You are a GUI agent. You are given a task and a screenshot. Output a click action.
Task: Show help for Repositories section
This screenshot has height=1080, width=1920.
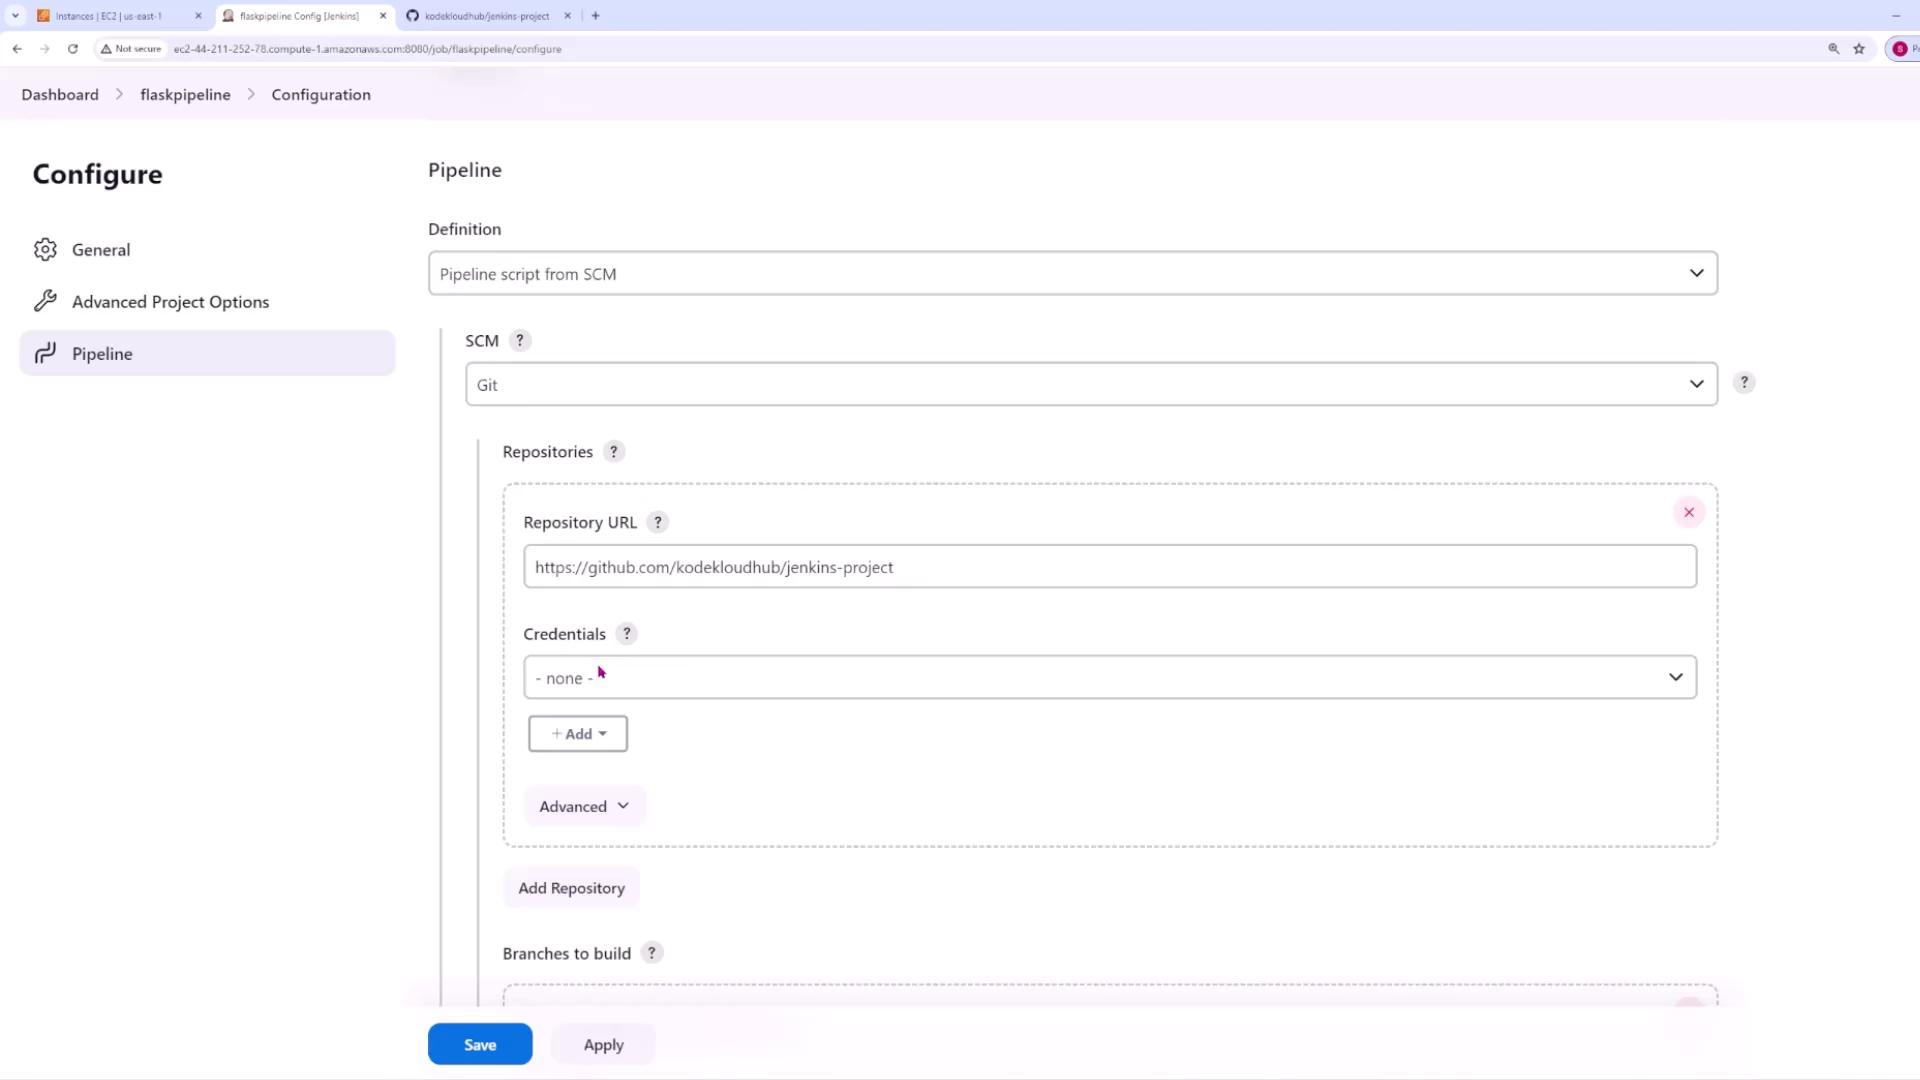click(x=614, y=451)
